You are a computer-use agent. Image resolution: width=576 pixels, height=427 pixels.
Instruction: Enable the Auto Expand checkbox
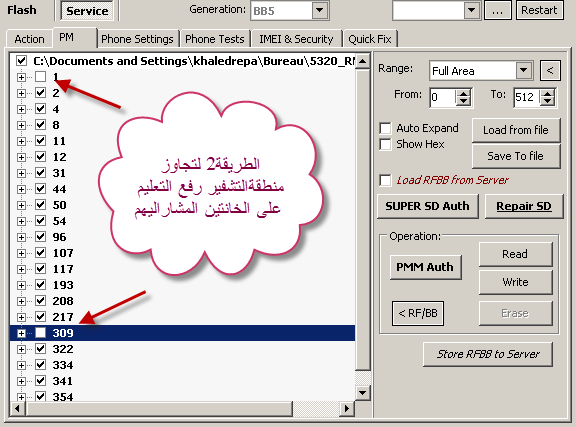[x=385, y=128]
